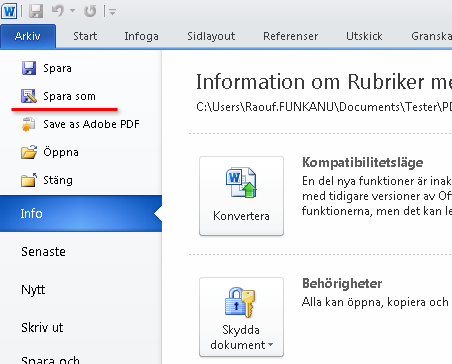This screenshot has width=452, height=364.
Task: Select the Utskick ribbon tab
Action: pos(364,36)
